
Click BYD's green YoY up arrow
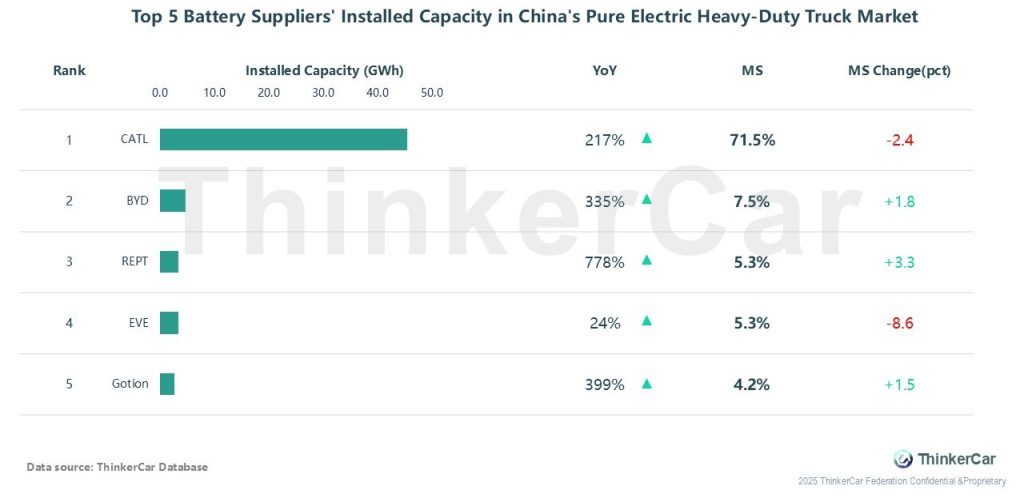pyautogui.click(x=647, y=200)
